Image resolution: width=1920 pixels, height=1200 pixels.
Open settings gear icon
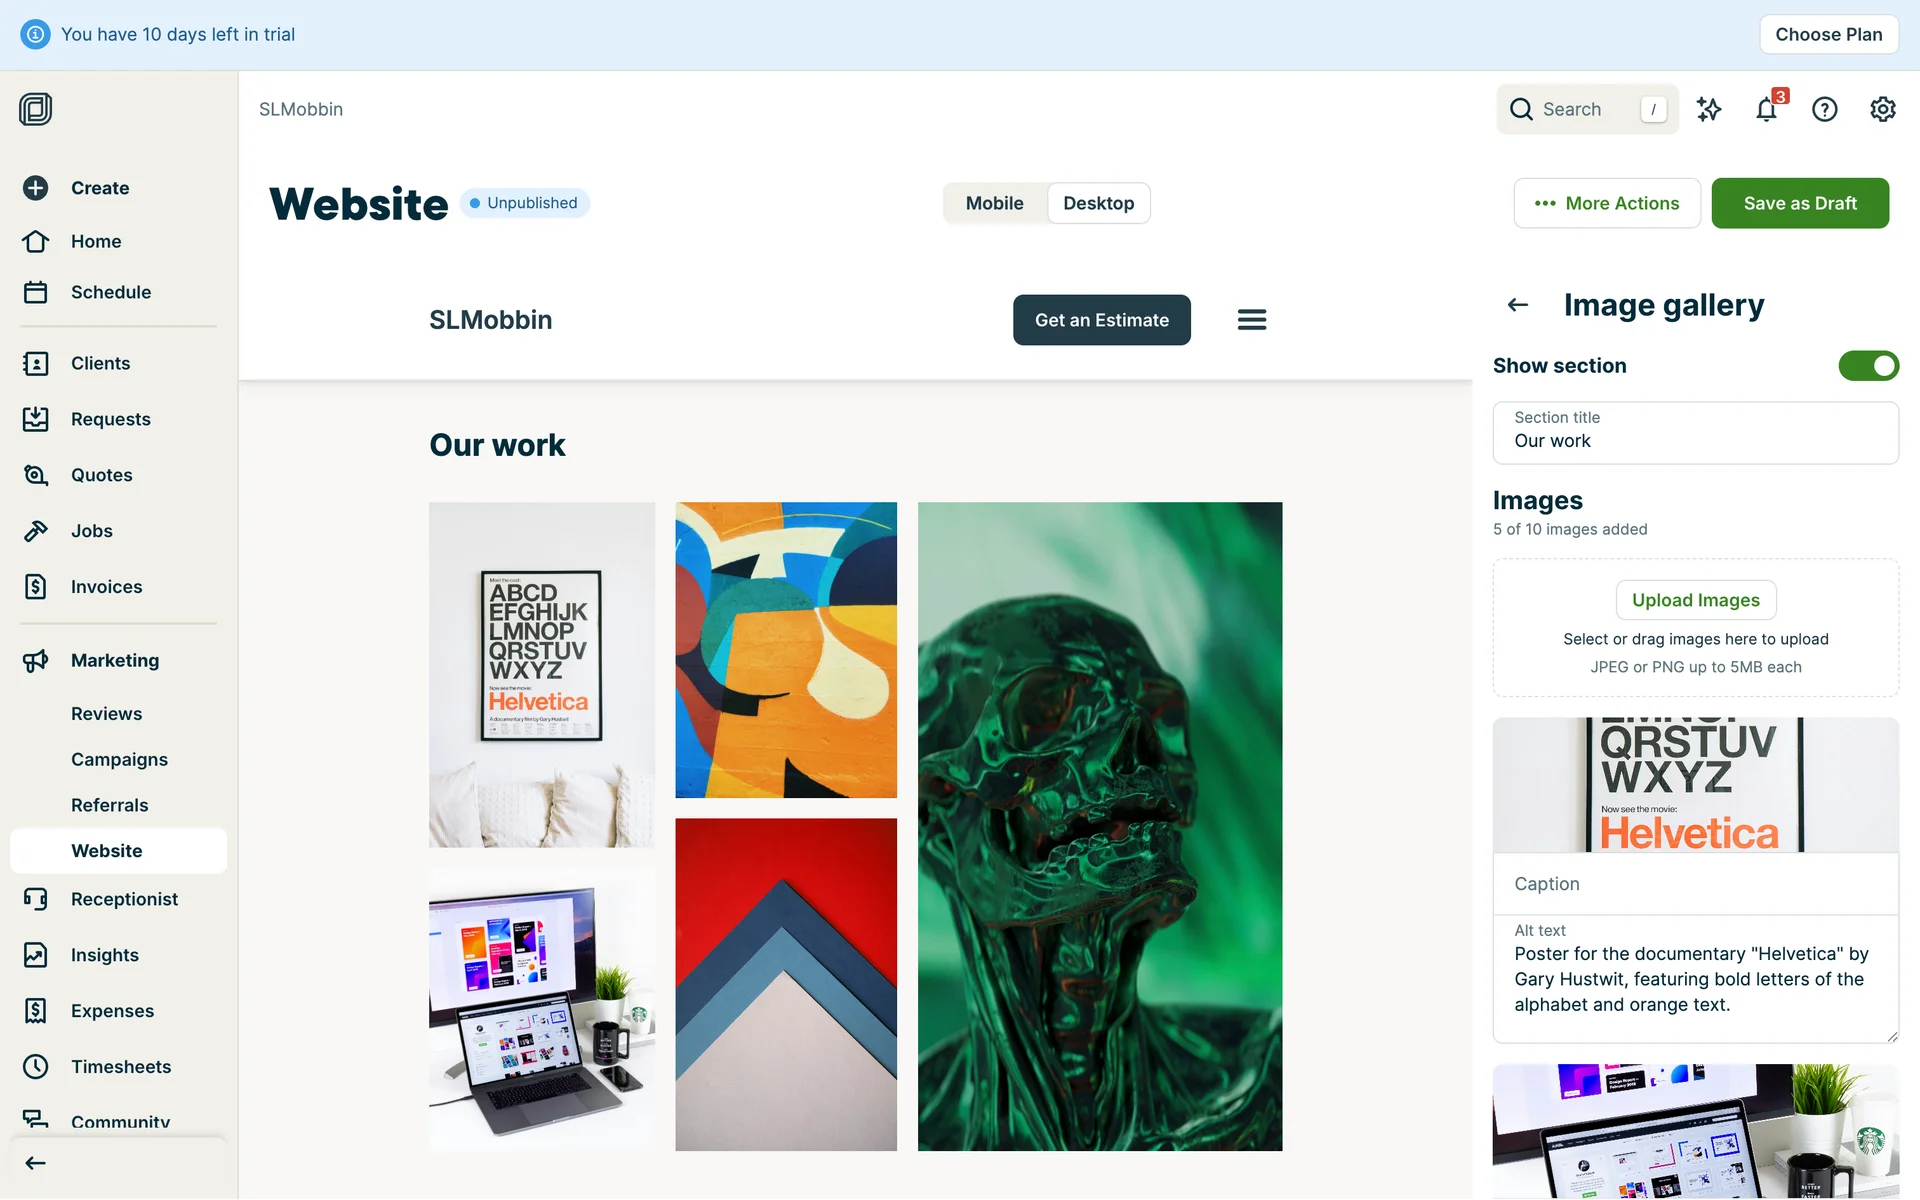[x=1883, y=109]
